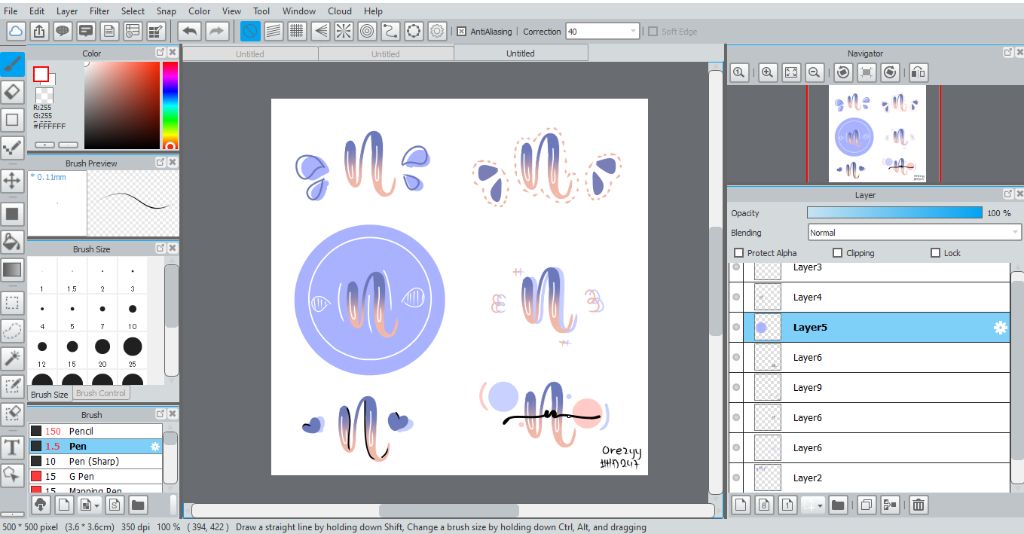The height and width of the screenshot is (534, 1024).
Task: Select the Magic Wand tool
Action: [12, 358]
